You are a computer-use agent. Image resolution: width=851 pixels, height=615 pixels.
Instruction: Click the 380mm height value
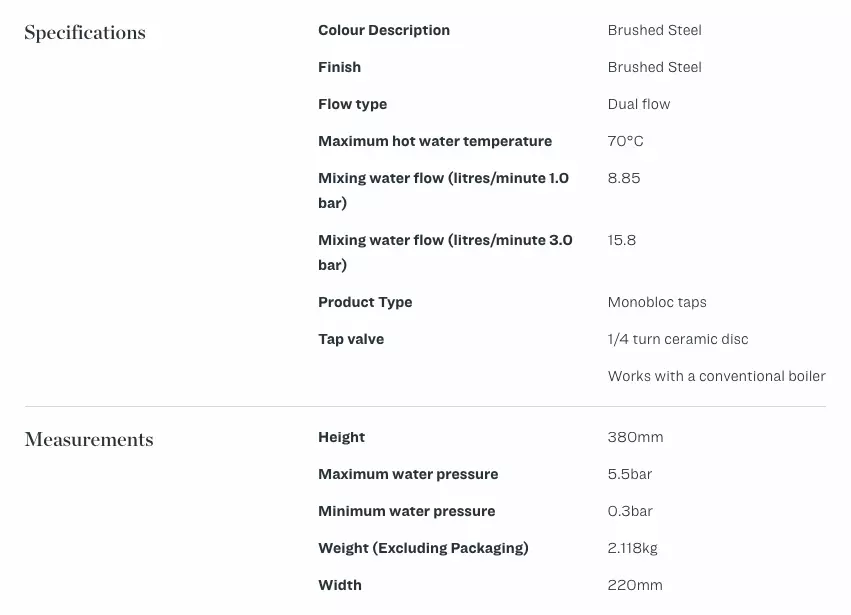(636, 437)
